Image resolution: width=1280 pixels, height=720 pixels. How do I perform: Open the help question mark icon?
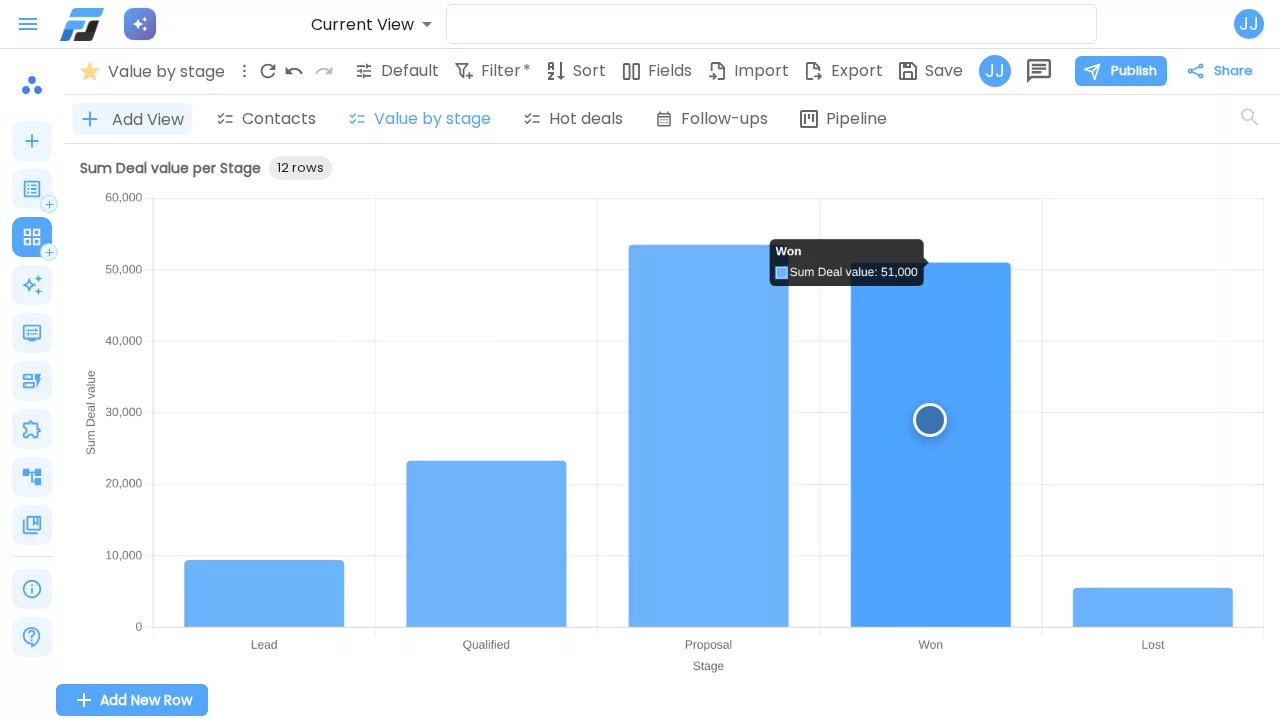[x=32, y=637]
